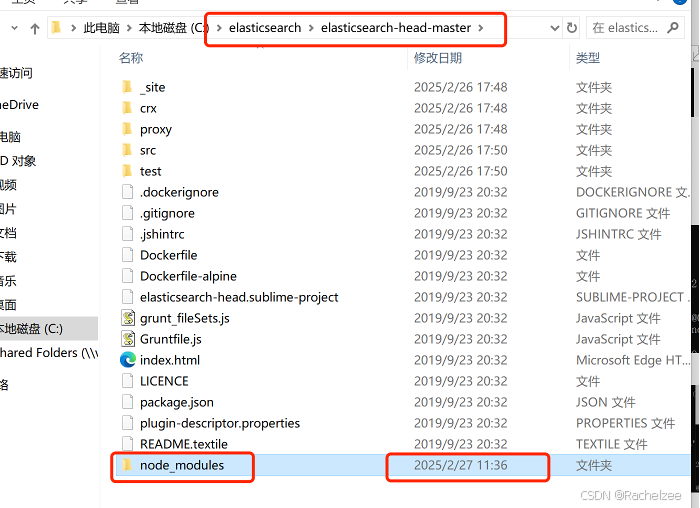Viewport: 700px width, 508px height.
Task: Select the src folder icon
Action: tap(127, 150)
